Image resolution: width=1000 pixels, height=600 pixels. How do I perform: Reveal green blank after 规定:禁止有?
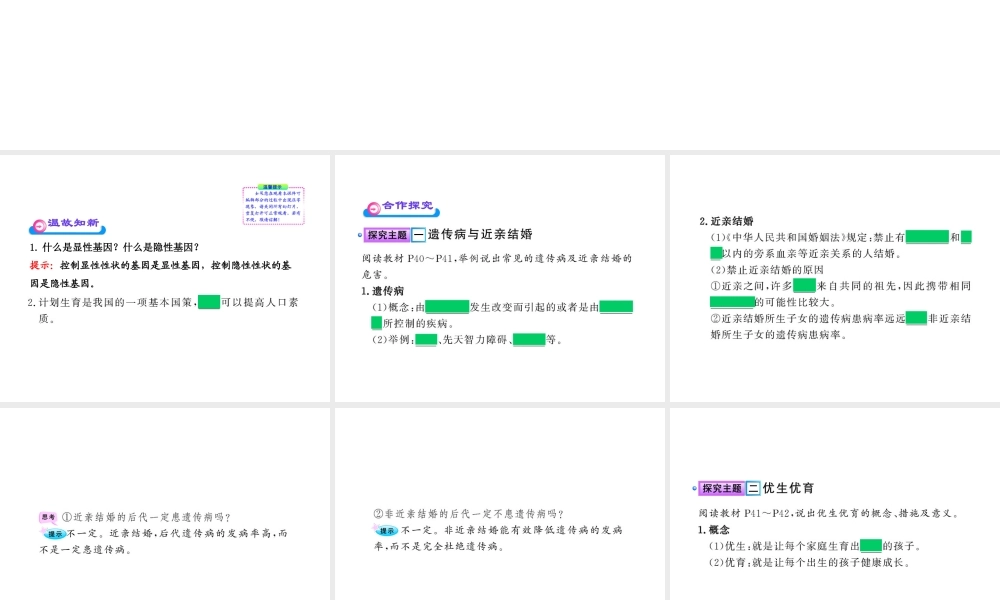(x=927, y=237)
